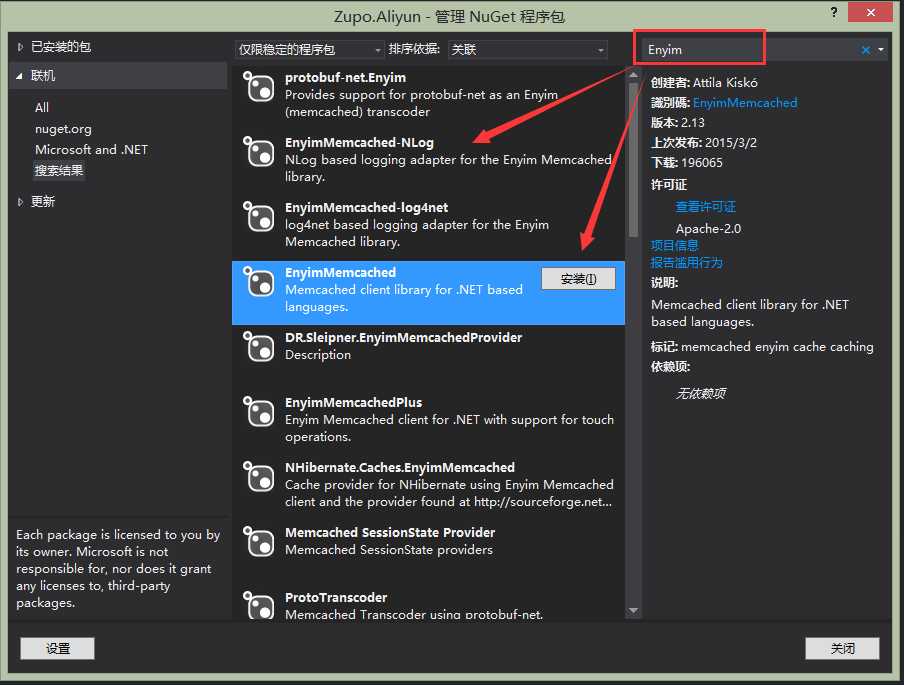The width and height of the screenshot is (904, 685).
Task: Select the All source
Action: tap(42, 108)
